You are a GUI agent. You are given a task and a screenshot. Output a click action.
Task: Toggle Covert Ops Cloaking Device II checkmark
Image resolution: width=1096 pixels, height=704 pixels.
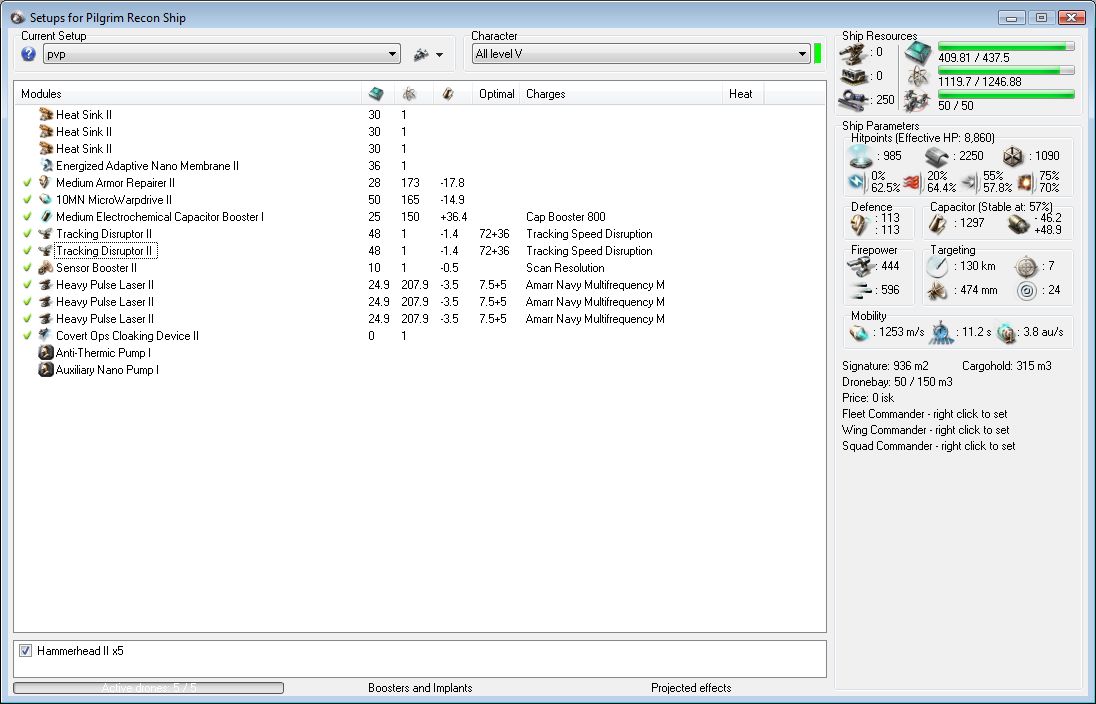point(27,336)
